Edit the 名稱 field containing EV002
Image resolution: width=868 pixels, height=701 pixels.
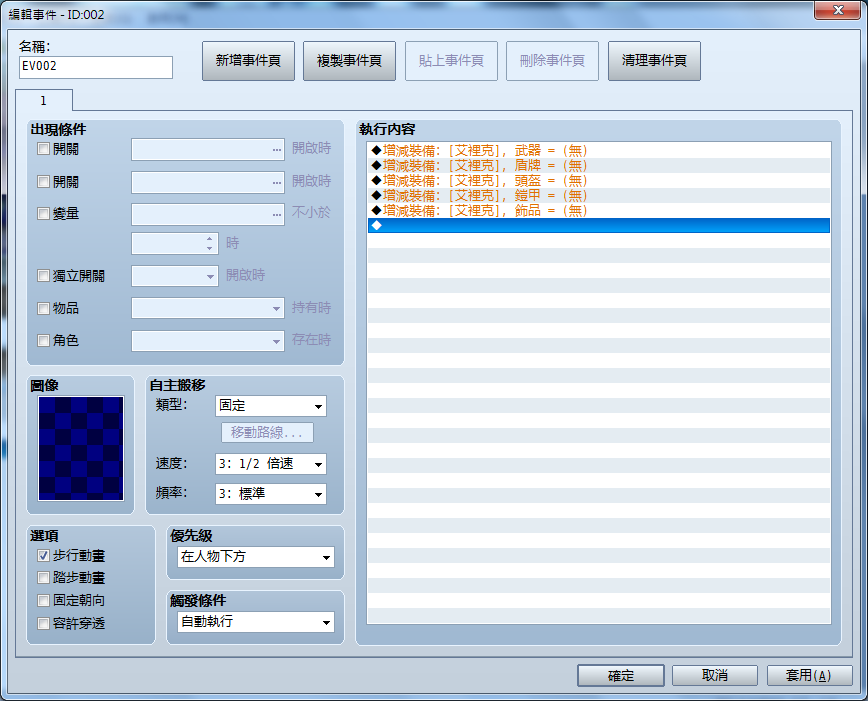(96, 67)
